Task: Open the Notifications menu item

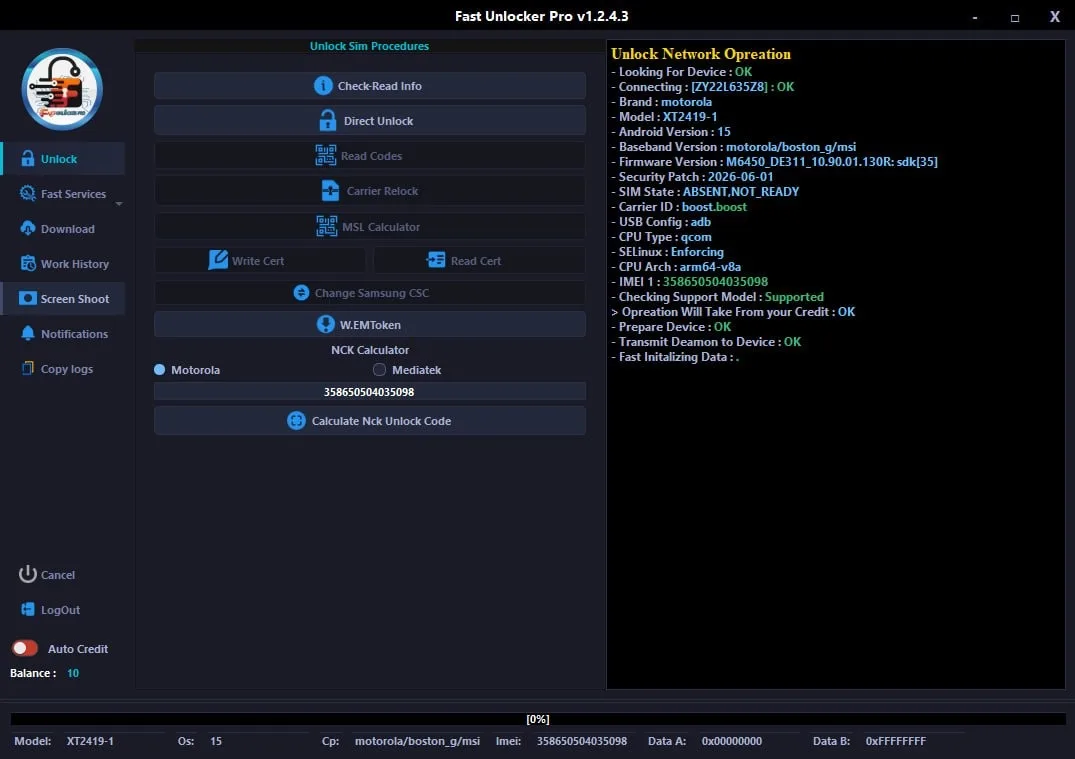Action: click(x=62, y=333)
